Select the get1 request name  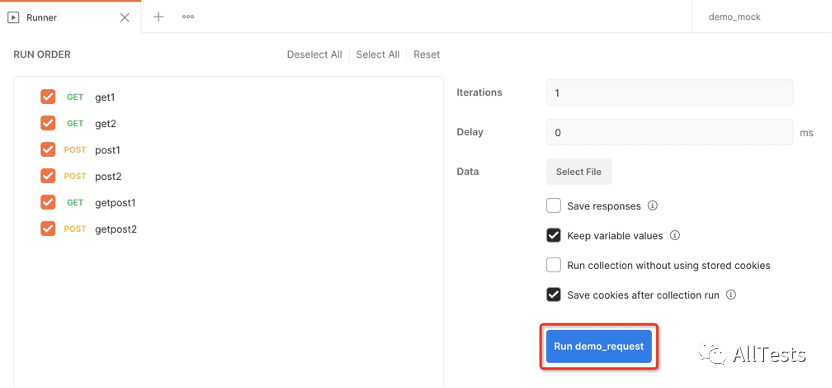click(x=105, y=97)
